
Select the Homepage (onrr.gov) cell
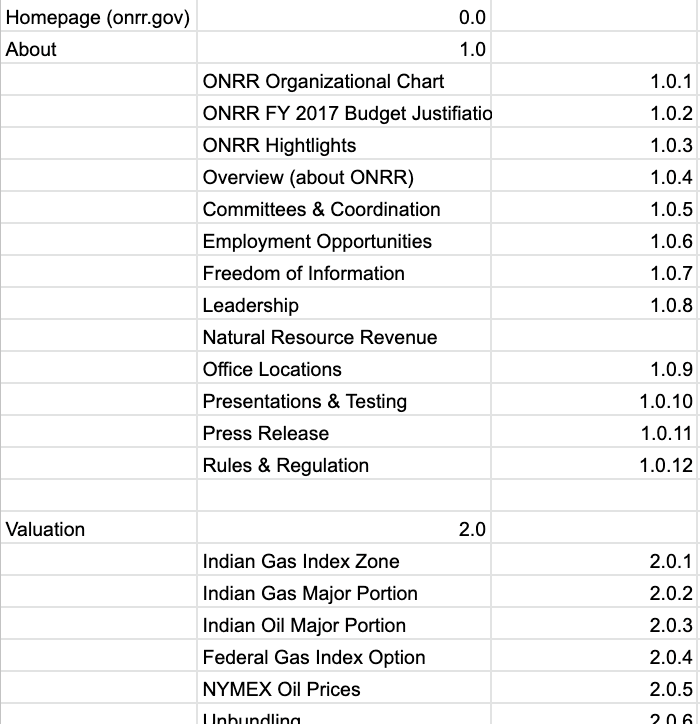(98, 17)
